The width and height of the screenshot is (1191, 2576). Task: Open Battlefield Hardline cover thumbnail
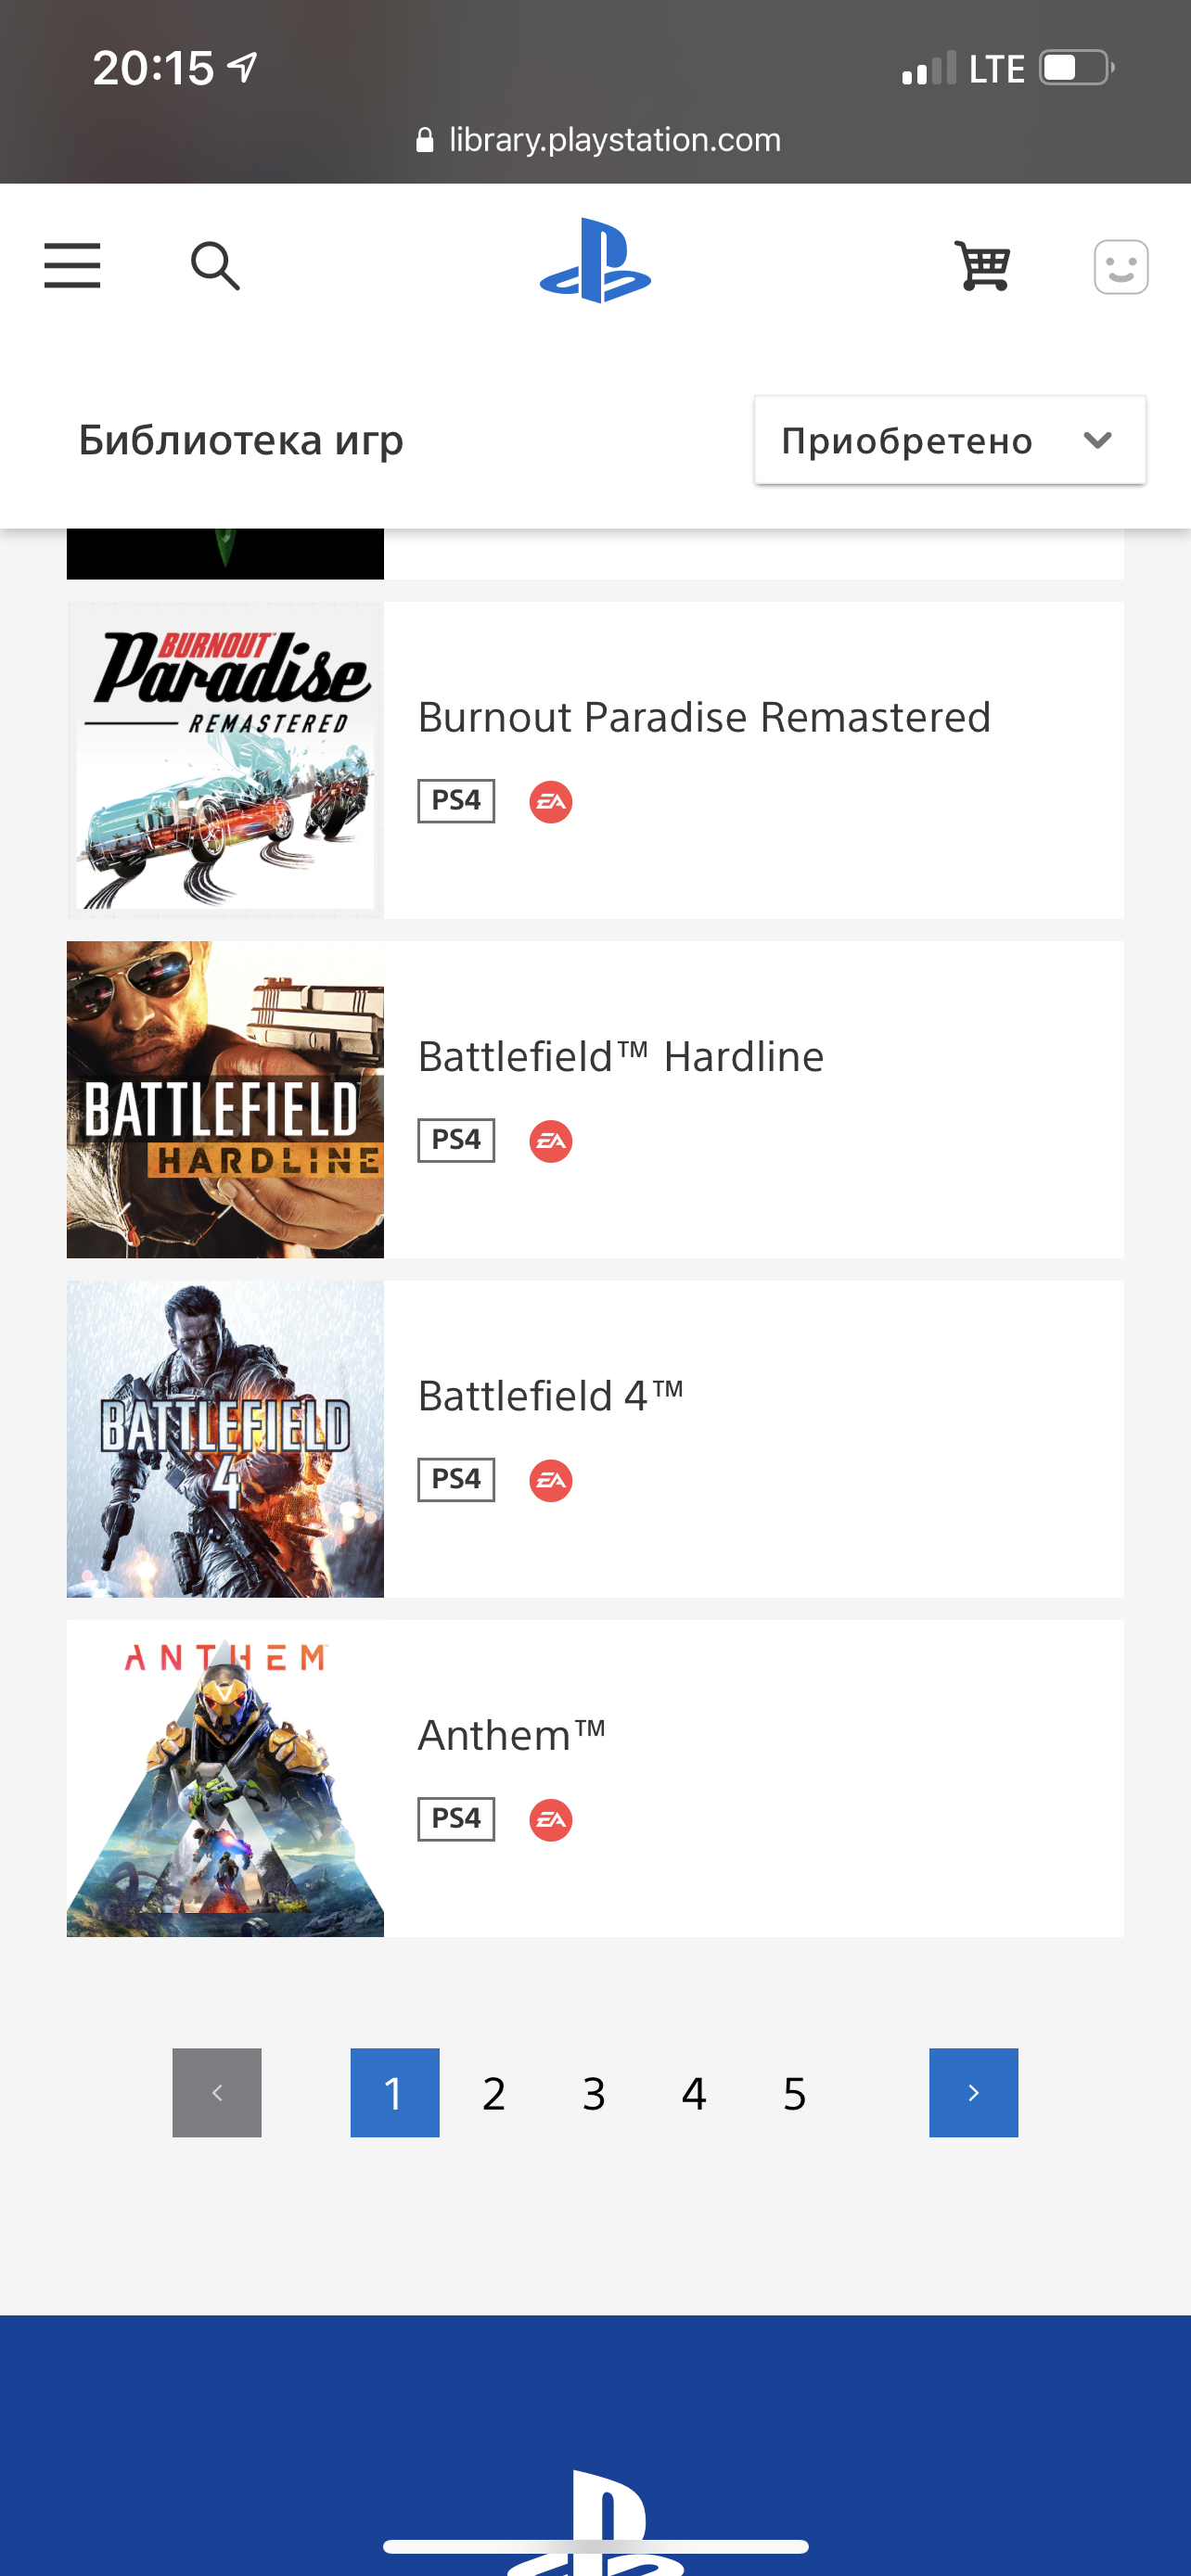click(225, 1100)
